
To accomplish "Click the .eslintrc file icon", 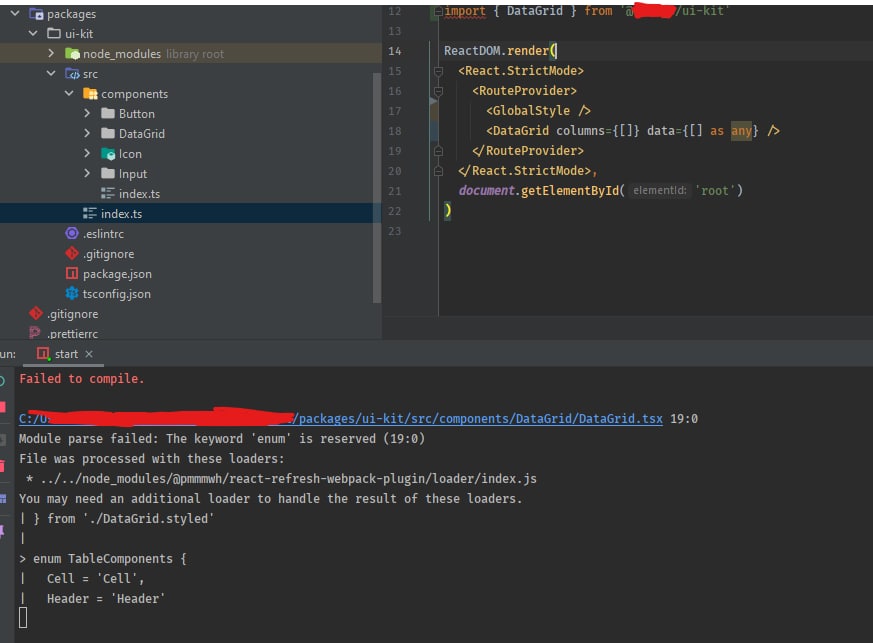I will point(72,233).
